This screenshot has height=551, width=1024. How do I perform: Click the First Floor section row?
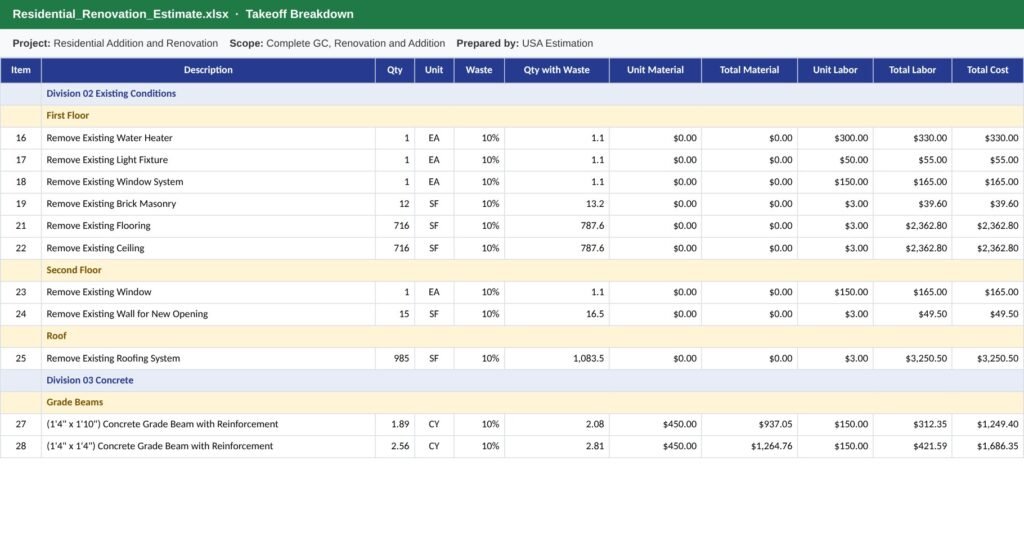point(512,116)
